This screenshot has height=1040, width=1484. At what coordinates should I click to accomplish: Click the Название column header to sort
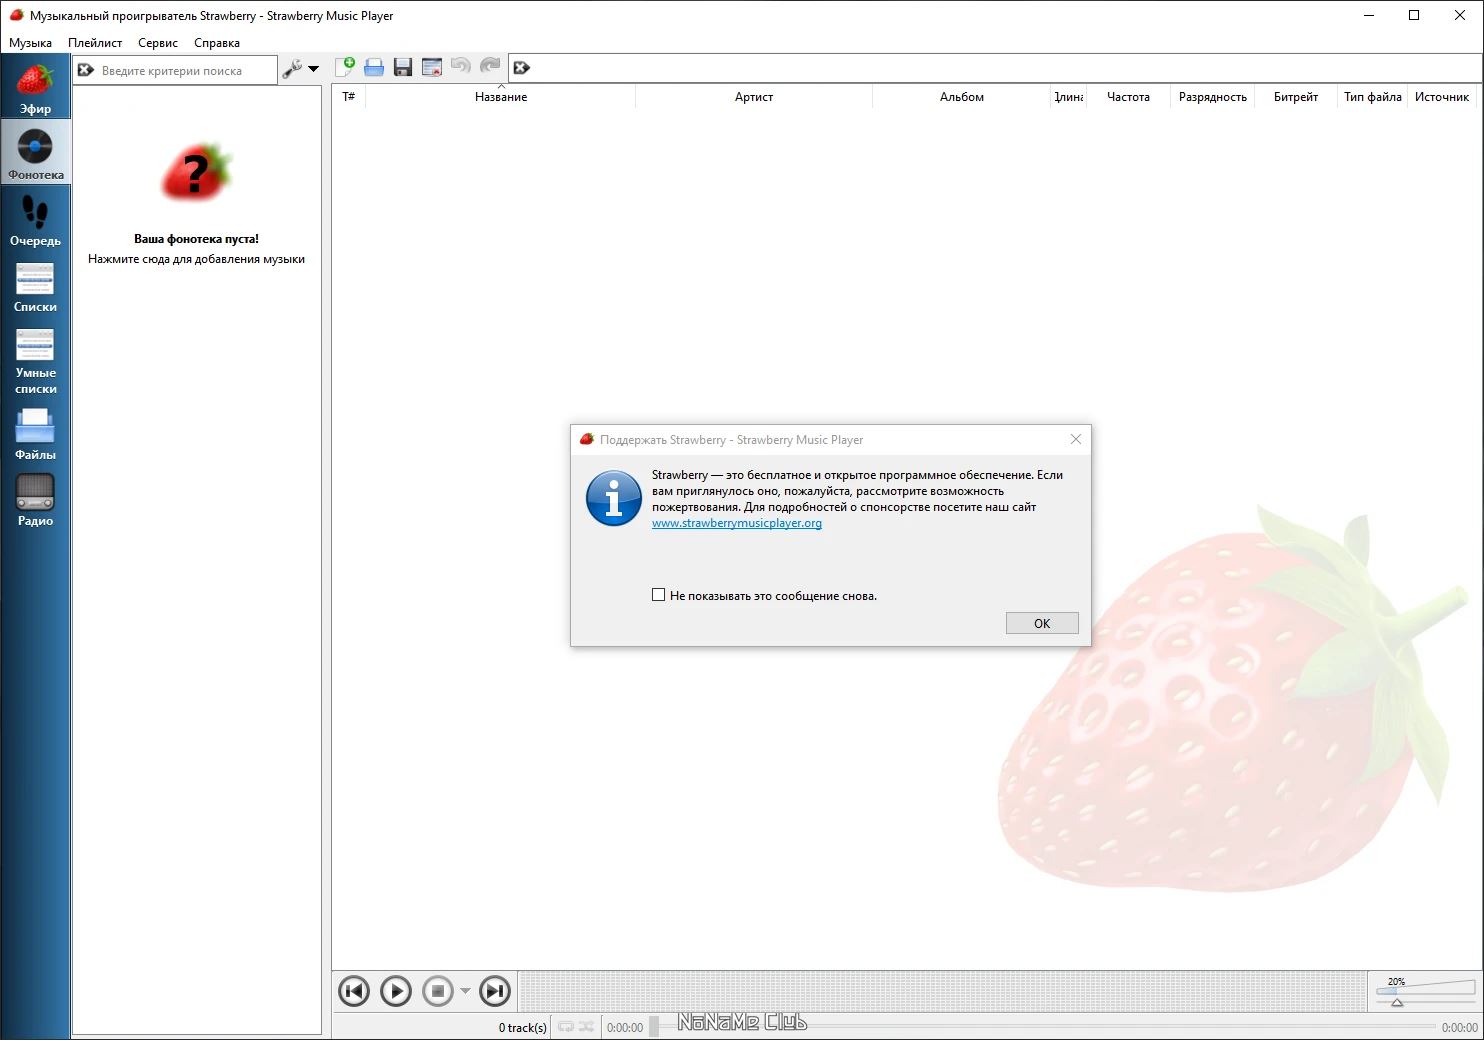coord(500,97)
